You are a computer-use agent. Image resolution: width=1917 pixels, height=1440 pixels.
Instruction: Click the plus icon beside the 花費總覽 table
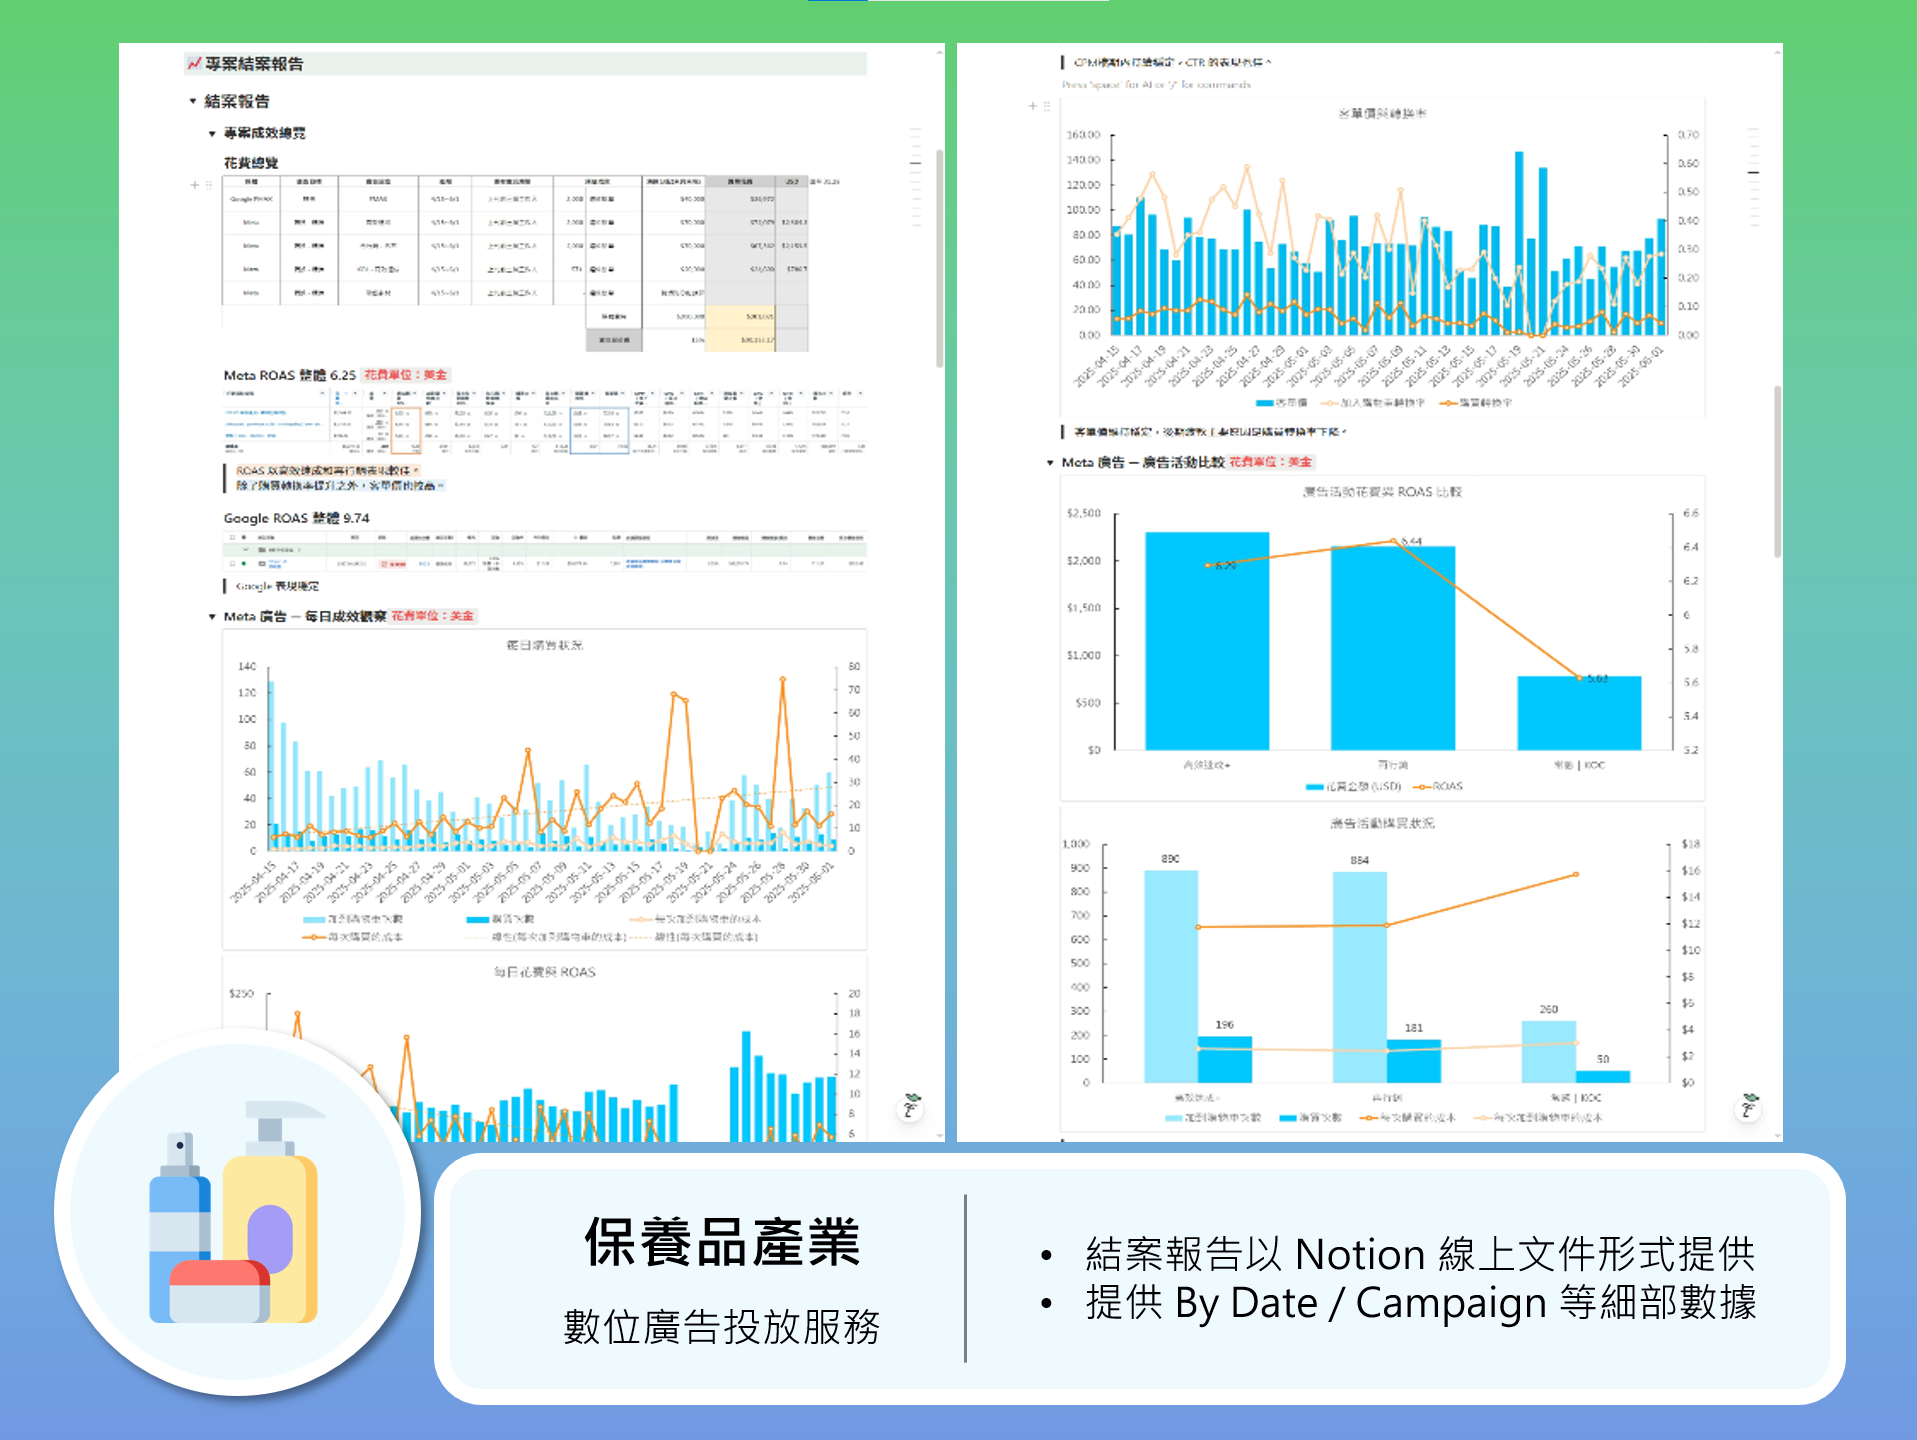click(195, 185)
